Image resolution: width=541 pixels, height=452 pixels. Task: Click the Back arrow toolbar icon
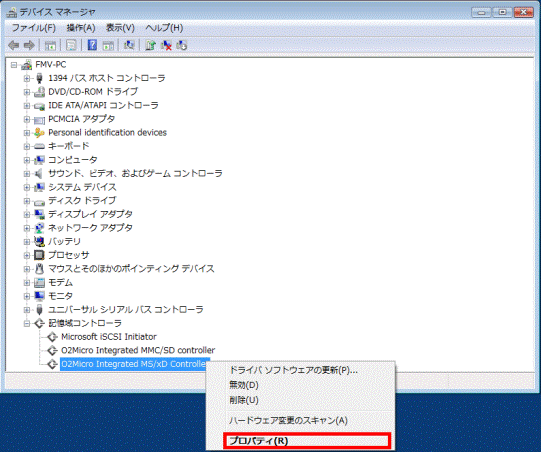coord(14,45)
